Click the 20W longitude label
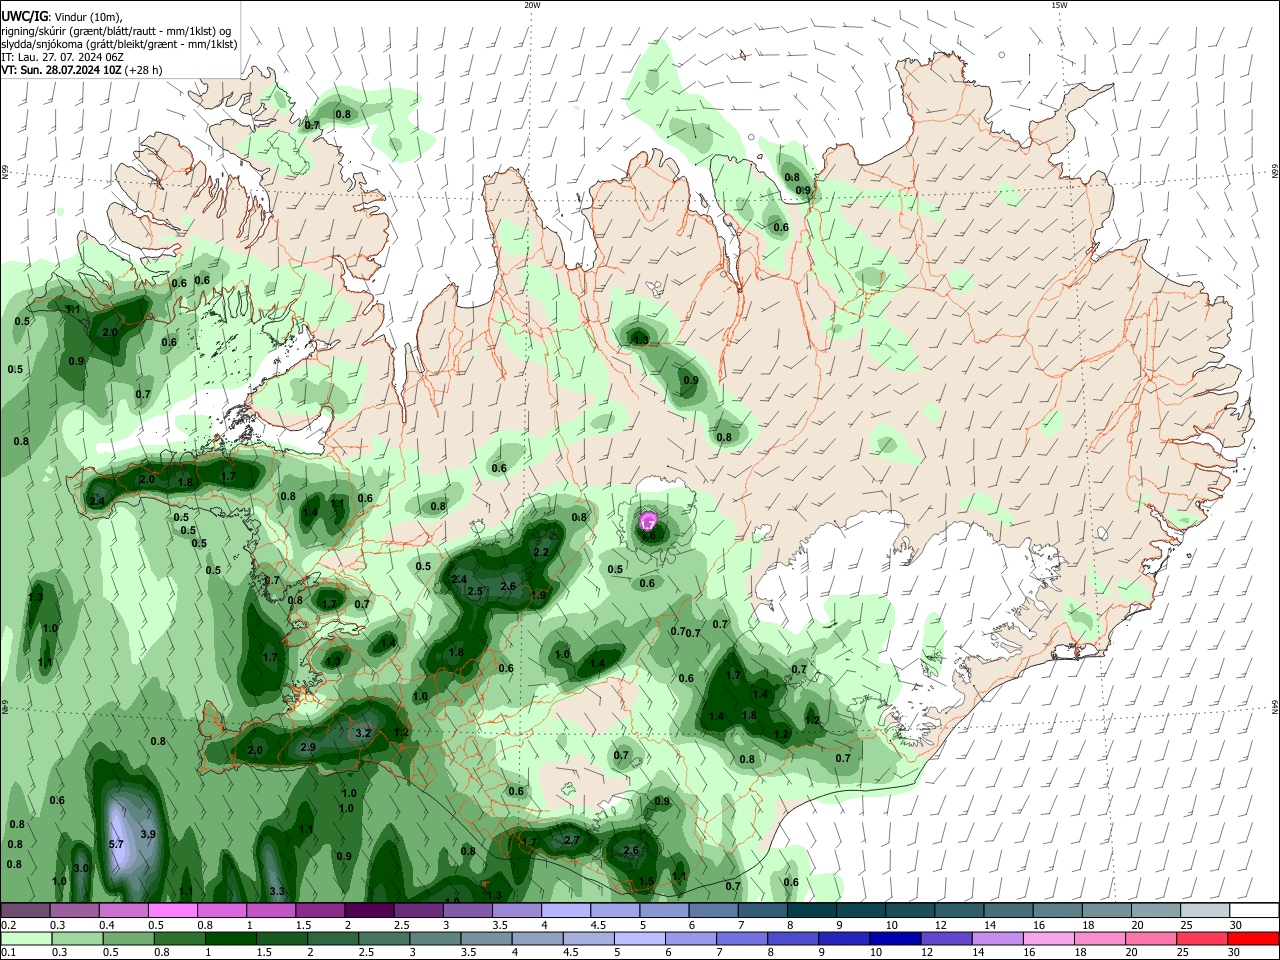Viewport: 1280px width, 960px height. (532, 5)
